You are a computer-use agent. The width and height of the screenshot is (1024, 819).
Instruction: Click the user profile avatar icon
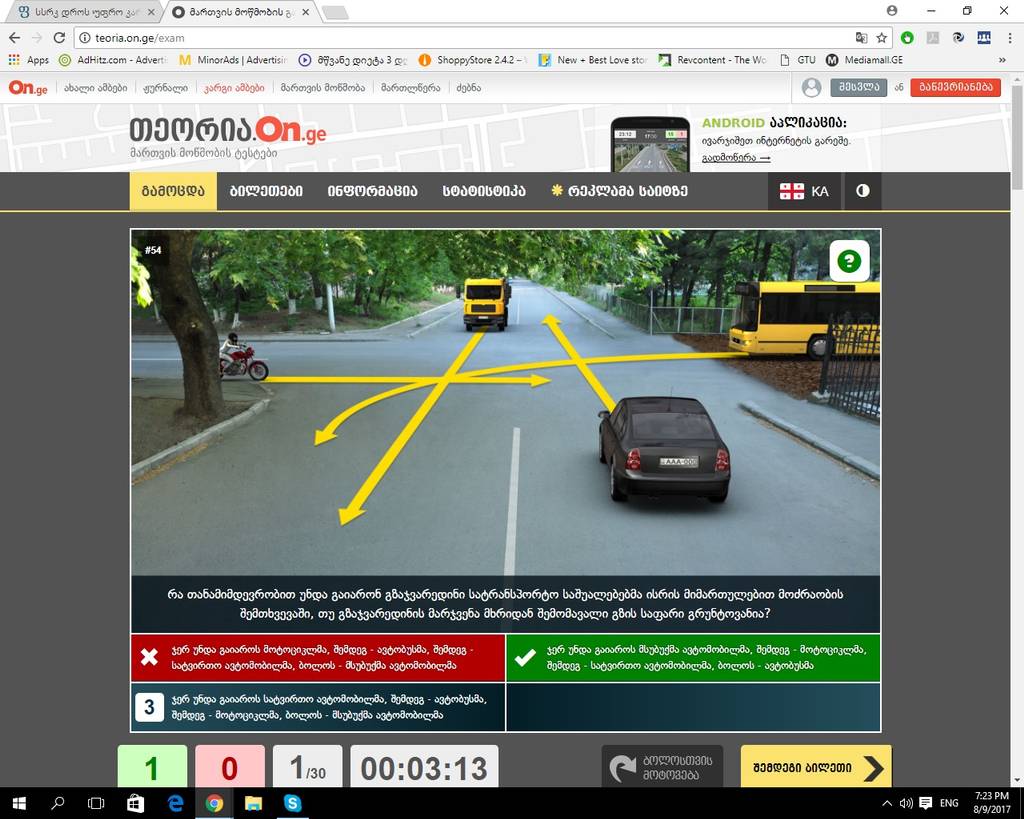(811, 88)
